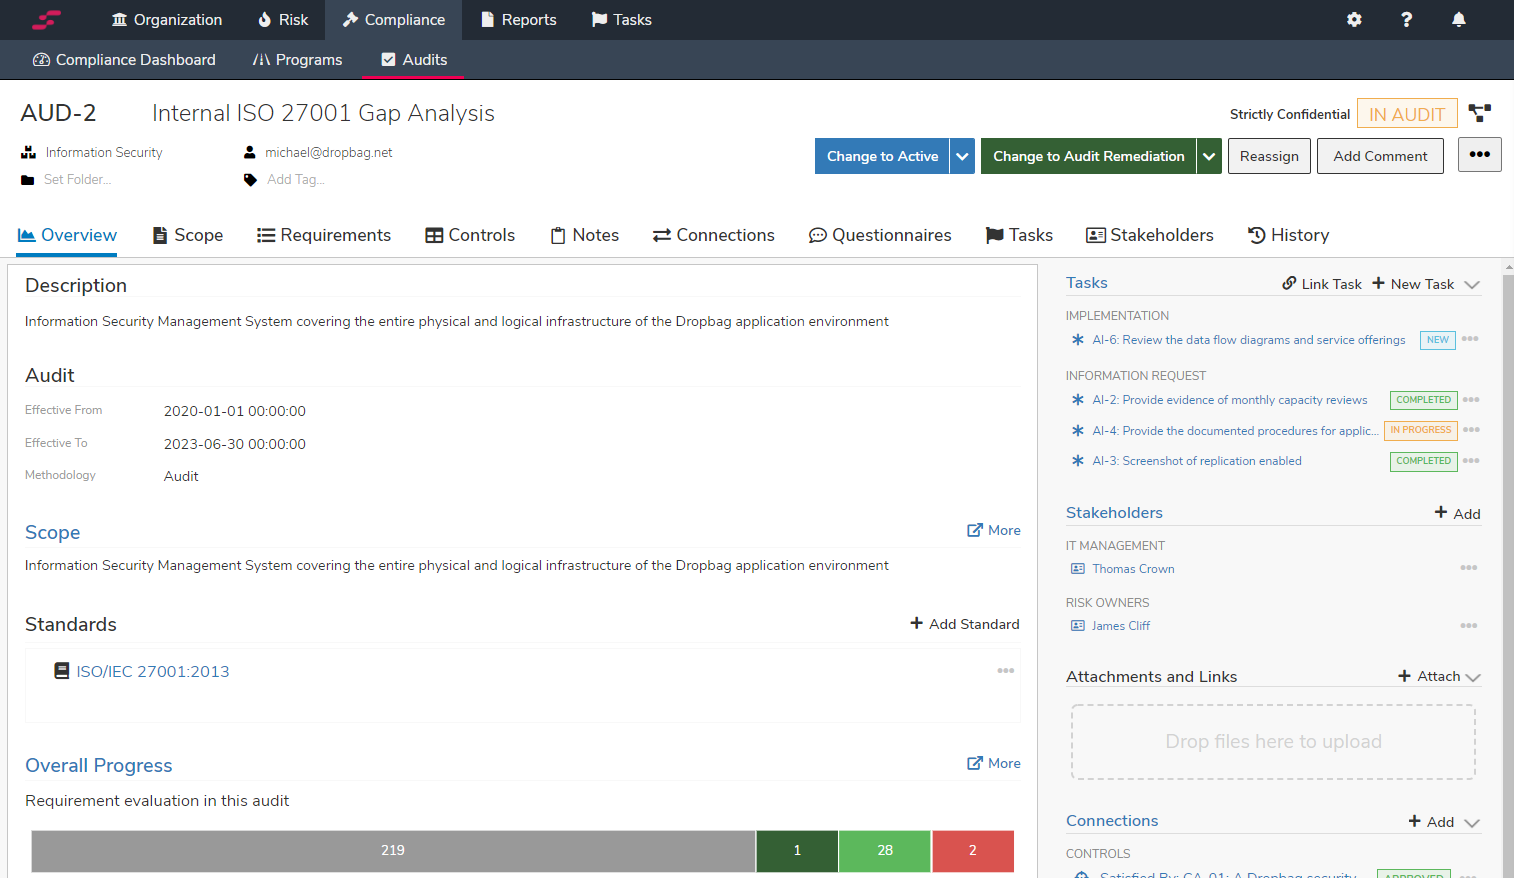Screen dimensions: 1514x878
Task: Click the book icon of ISO/IEC 27001:2013
Action: tap(62, 671)
